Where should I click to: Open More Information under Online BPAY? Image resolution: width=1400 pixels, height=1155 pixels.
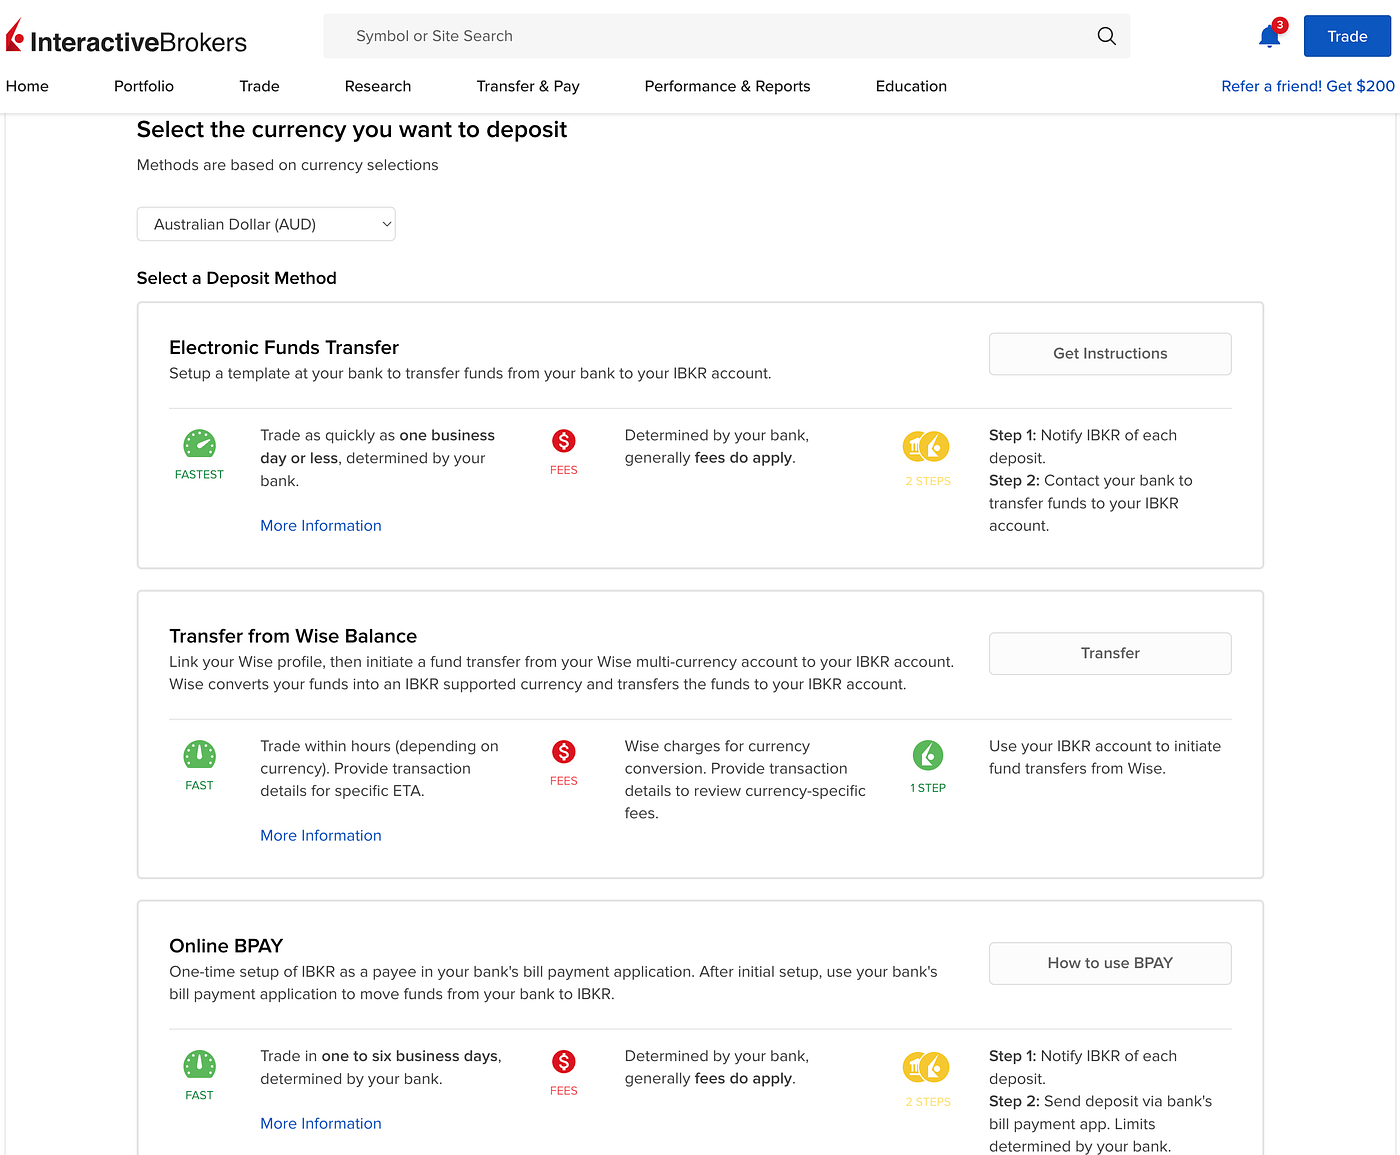pyautogui.click(x=321, y=1123)
